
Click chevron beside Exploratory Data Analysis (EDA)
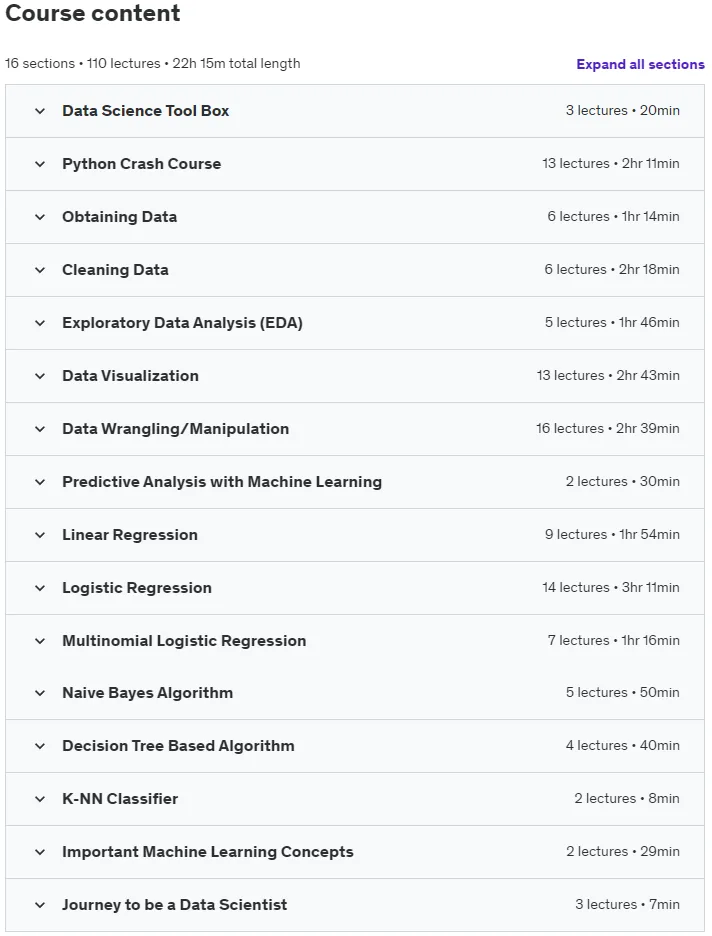coord(40,323)
